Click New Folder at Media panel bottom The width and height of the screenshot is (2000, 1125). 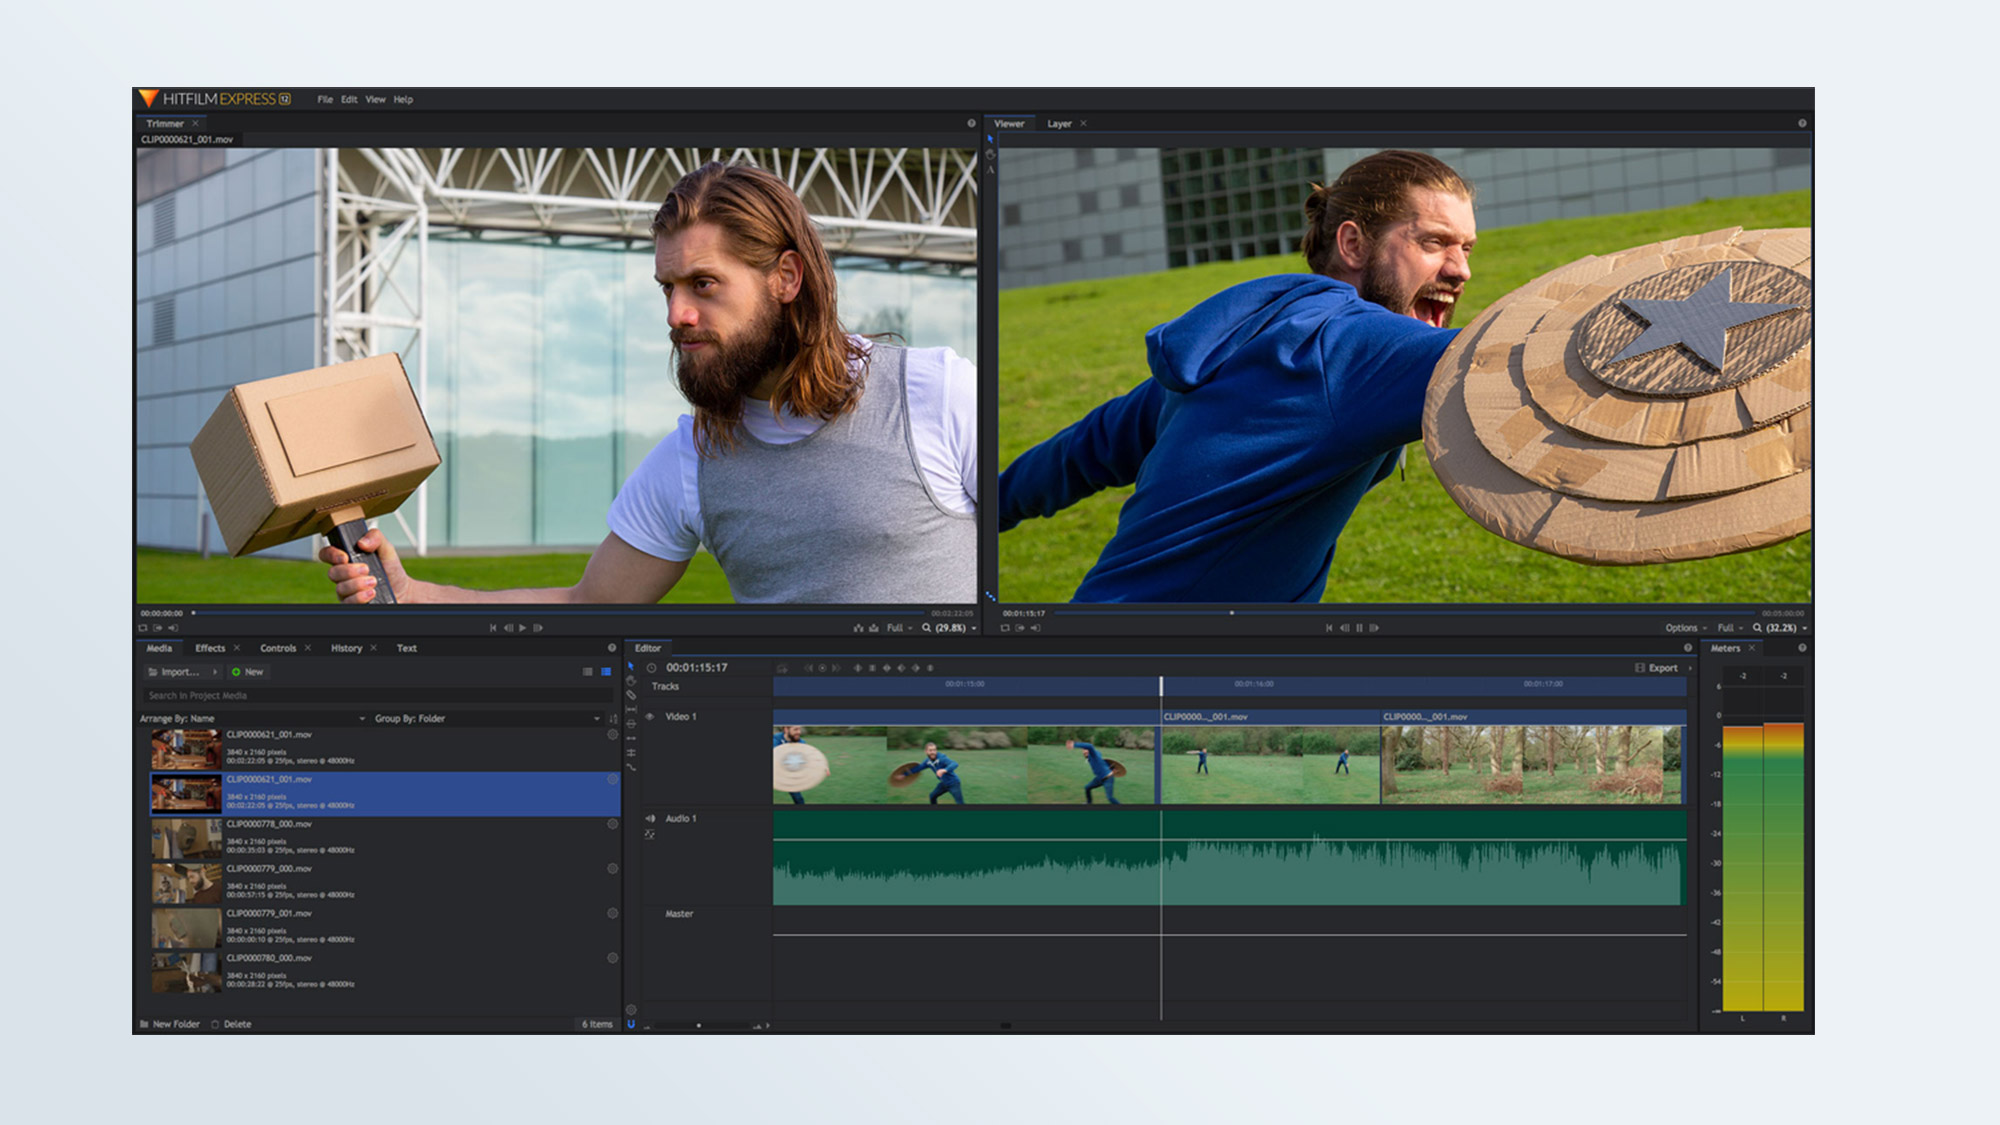pyautogui.click(x=170, y=1024)
